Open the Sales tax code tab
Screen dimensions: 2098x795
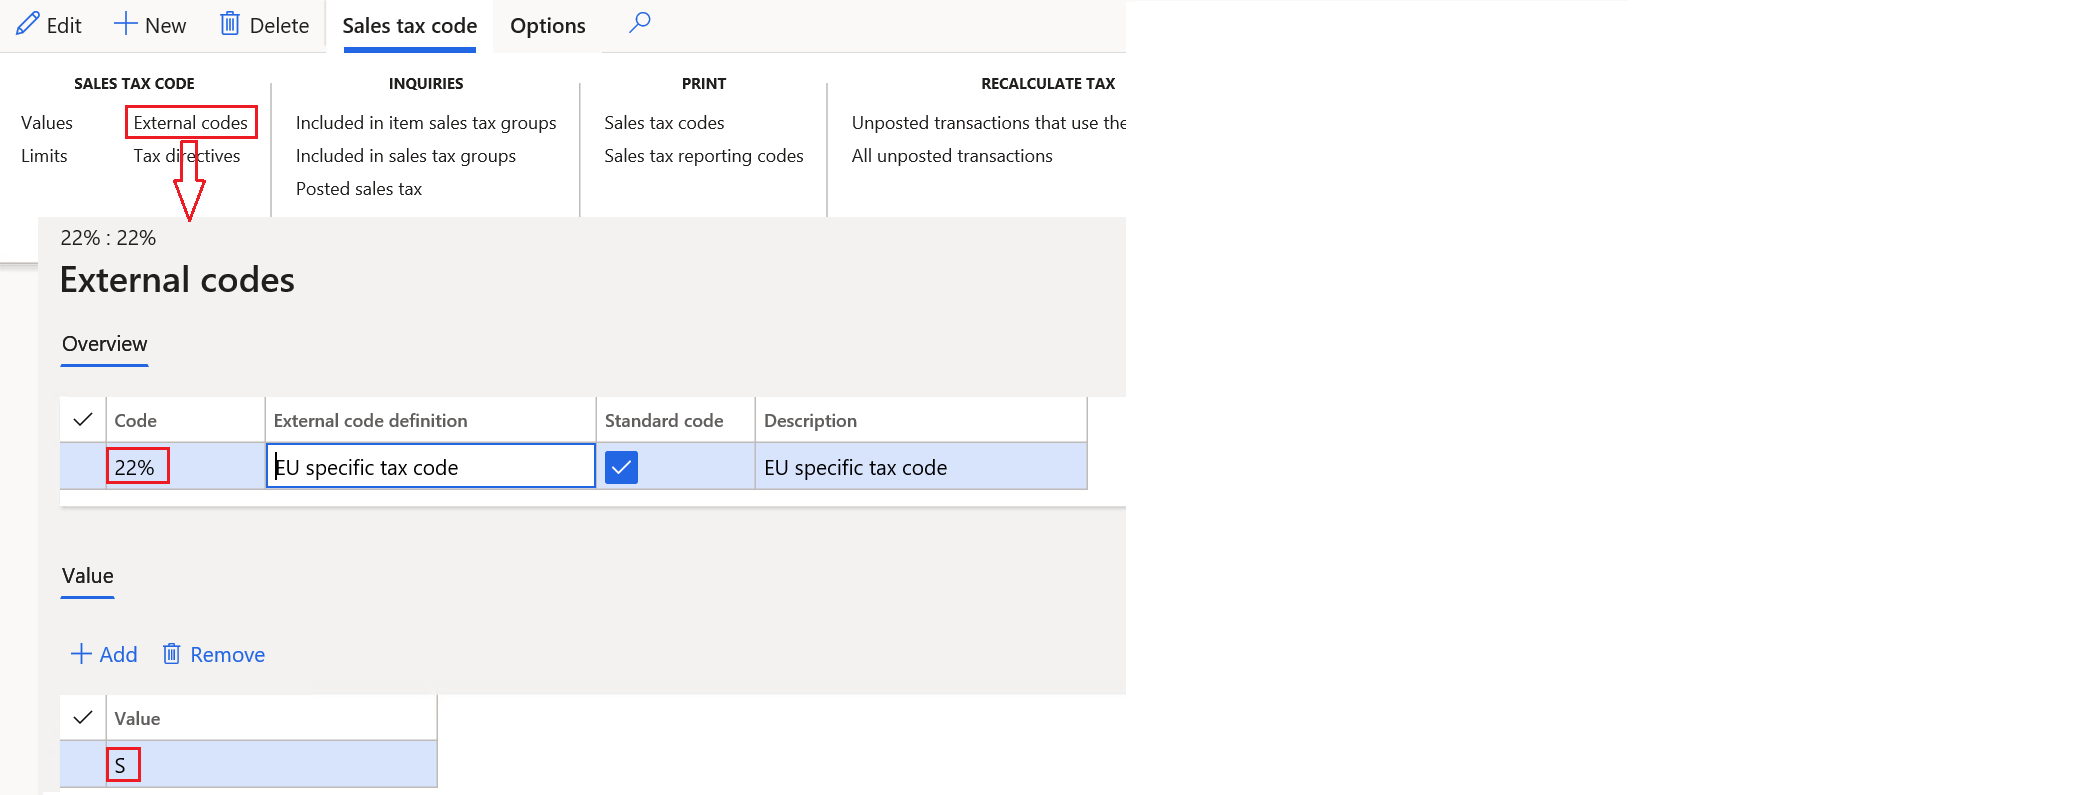click(x=410, y=26)
